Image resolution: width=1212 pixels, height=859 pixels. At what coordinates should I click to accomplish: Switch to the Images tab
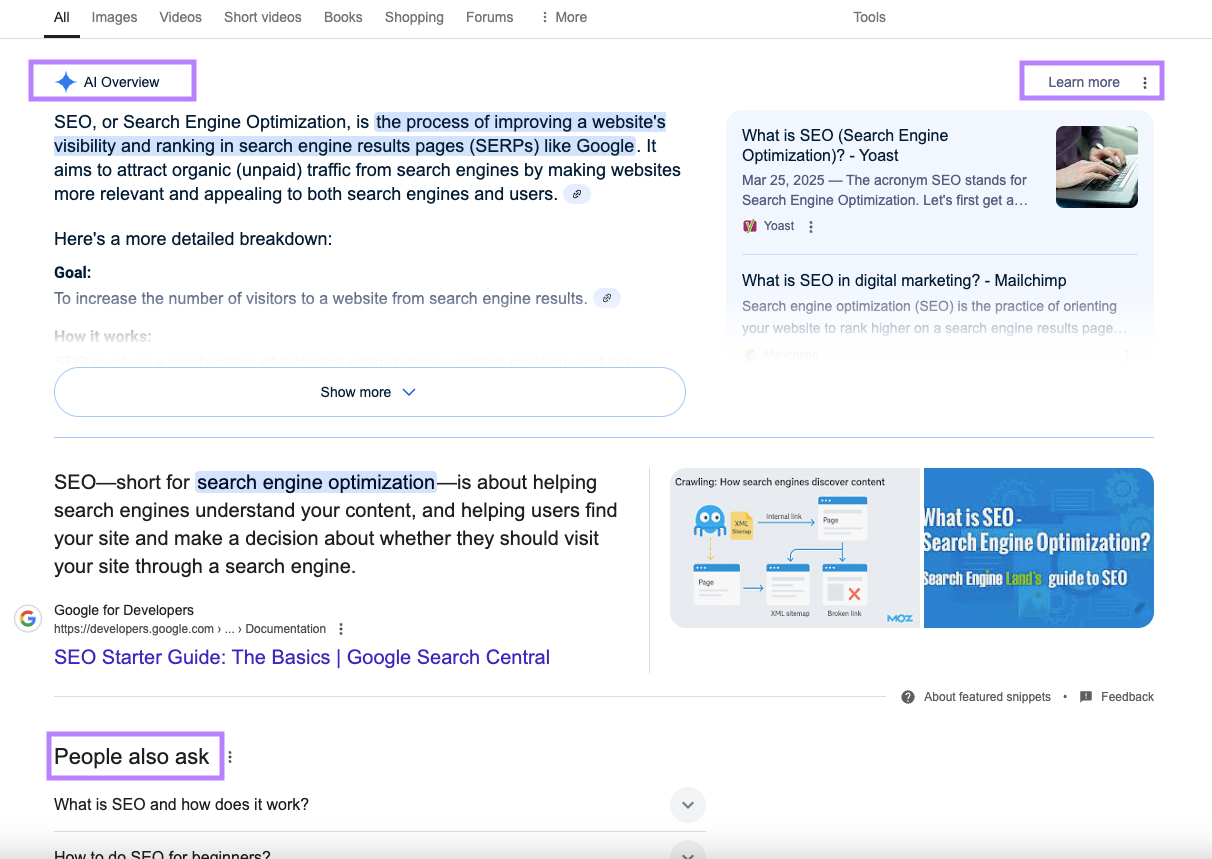(x=113, y=17)
